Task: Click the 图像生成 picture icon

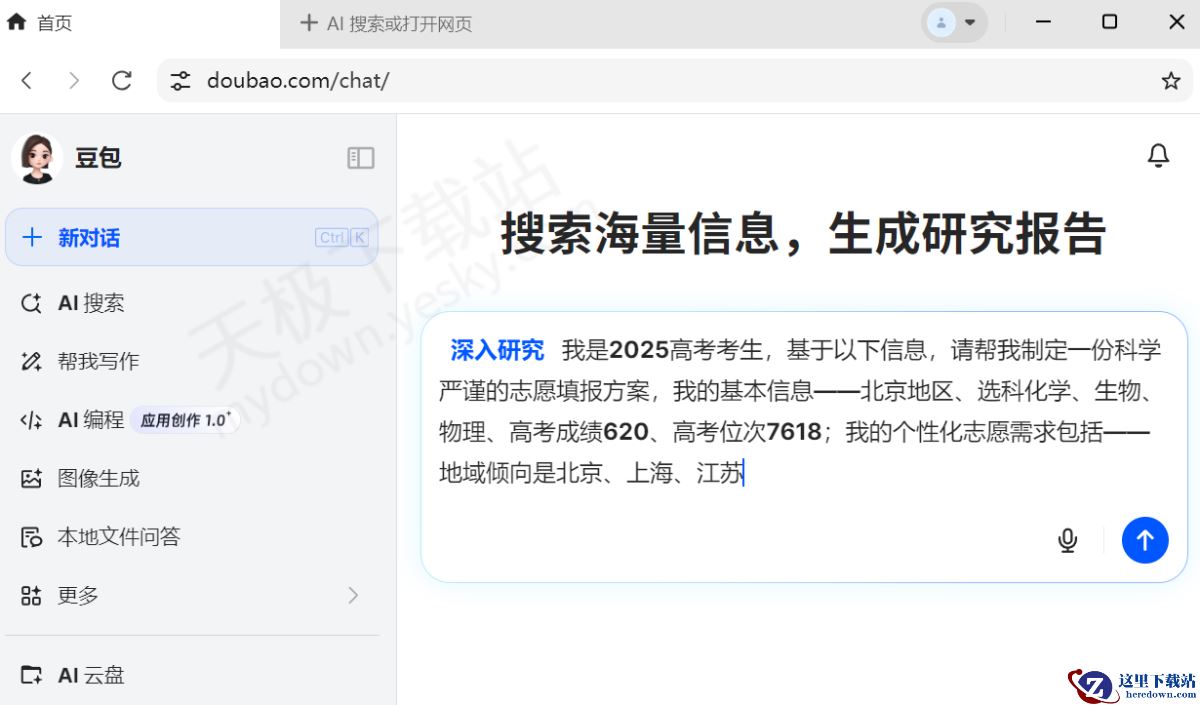Action: click(32, 478)
